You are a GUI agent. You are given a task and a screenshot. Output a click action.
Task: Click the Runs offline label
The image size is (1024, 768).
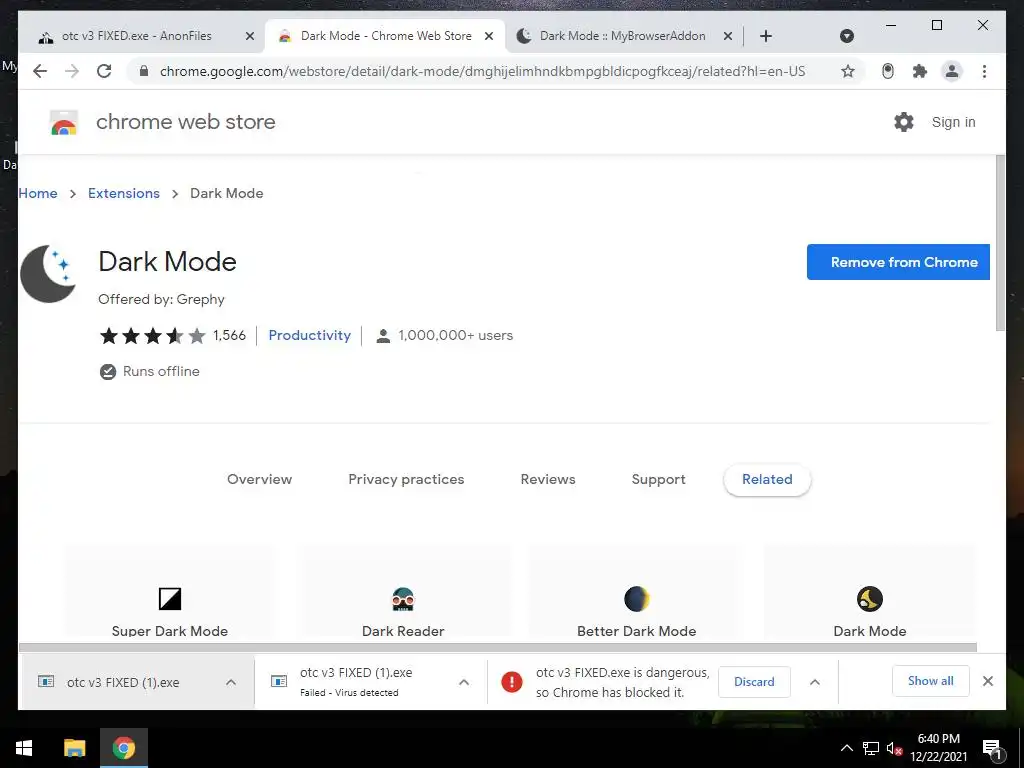161,372
